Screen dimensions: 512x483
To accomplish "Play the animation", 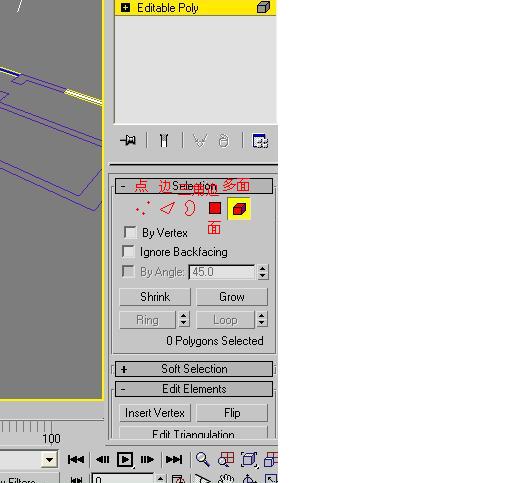I will pyautogui.click(x=125, y=460).
